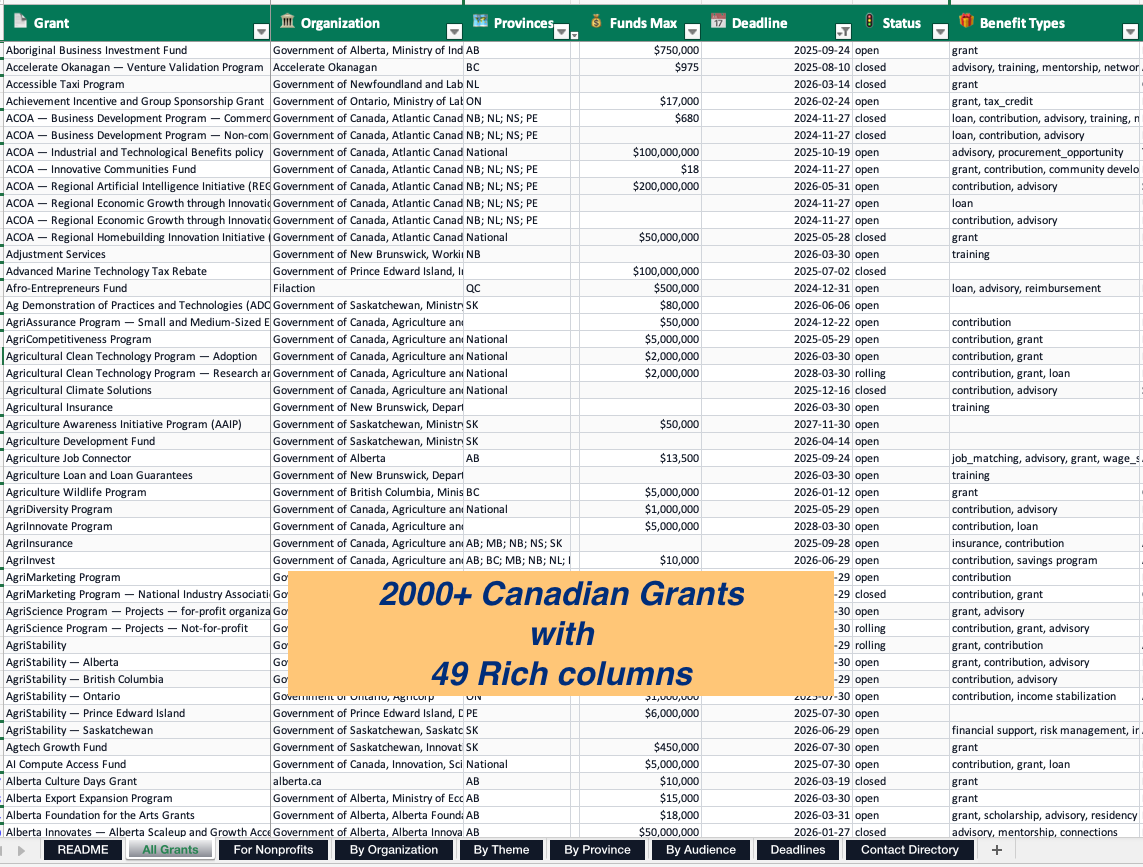This screenshot has width=1143, height=867.
Task: Click the Afro-Entrepreneurs Fund grant cell
Action: click(137, 289)
